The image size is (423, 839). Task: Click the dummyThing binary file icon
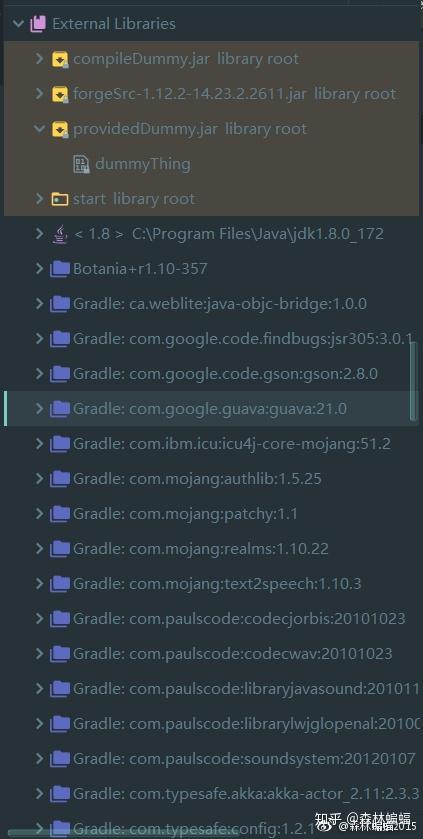(81, 164)
